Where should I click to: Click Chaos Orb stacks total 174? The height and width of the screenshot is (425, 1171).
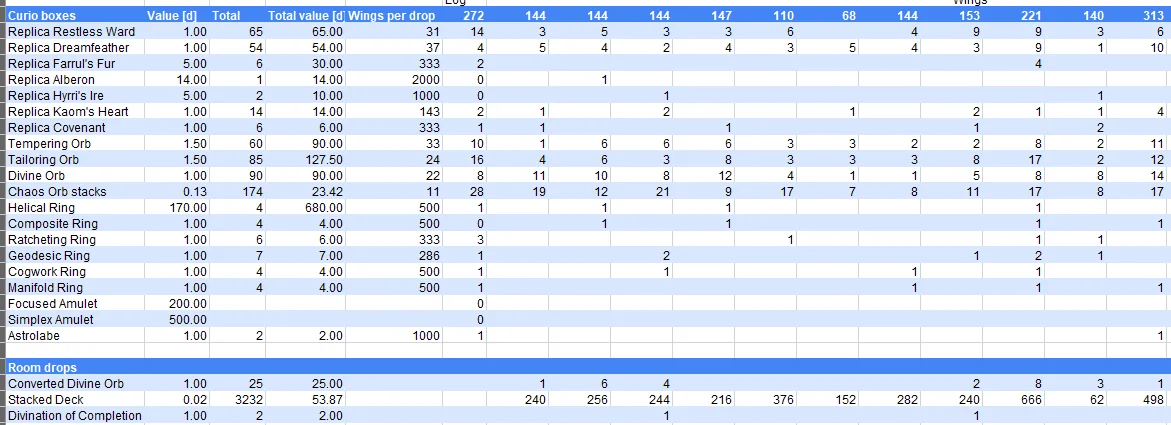(253, 192)
